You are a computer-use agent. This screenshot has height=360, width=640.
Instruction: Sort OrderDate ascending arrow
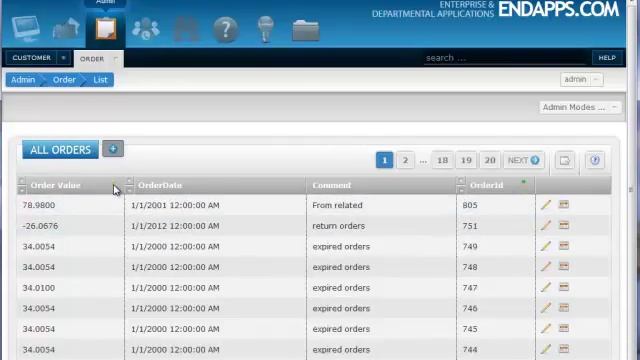129,180
